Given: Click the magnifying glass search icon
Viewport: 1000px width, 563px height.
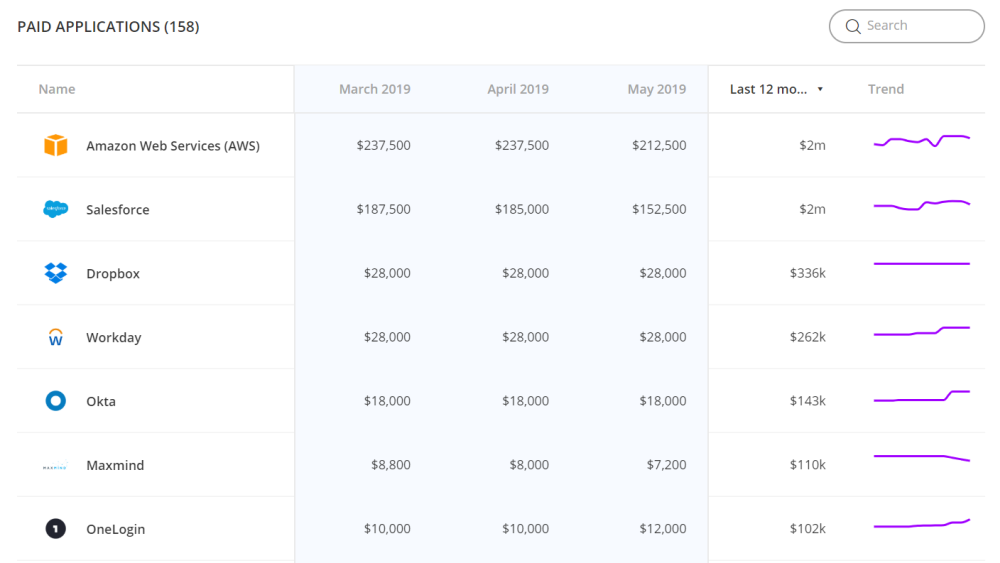Looking at the screenshot, I should point(853,26).
